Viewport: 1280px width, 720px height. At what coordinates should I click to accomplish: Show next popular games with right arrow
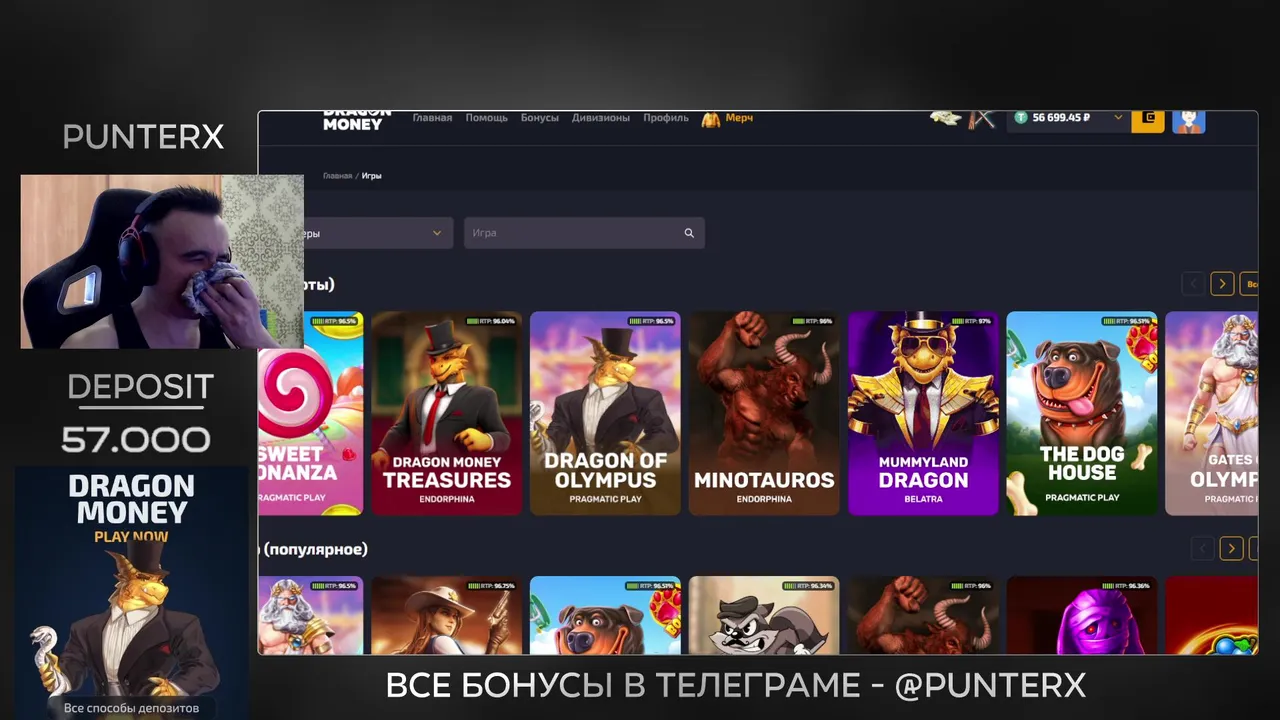pos(1232,548)
